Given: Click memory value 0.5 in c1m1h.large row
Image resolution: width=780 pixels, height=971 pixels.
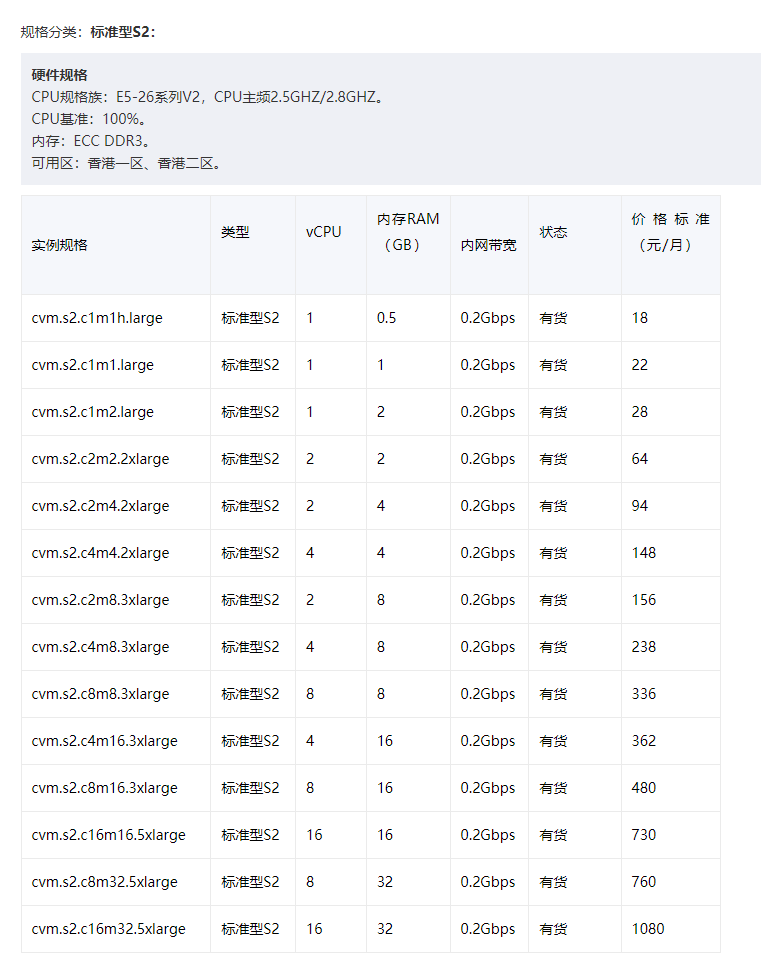Looking at the screenshot, I should tap(386, 318).
